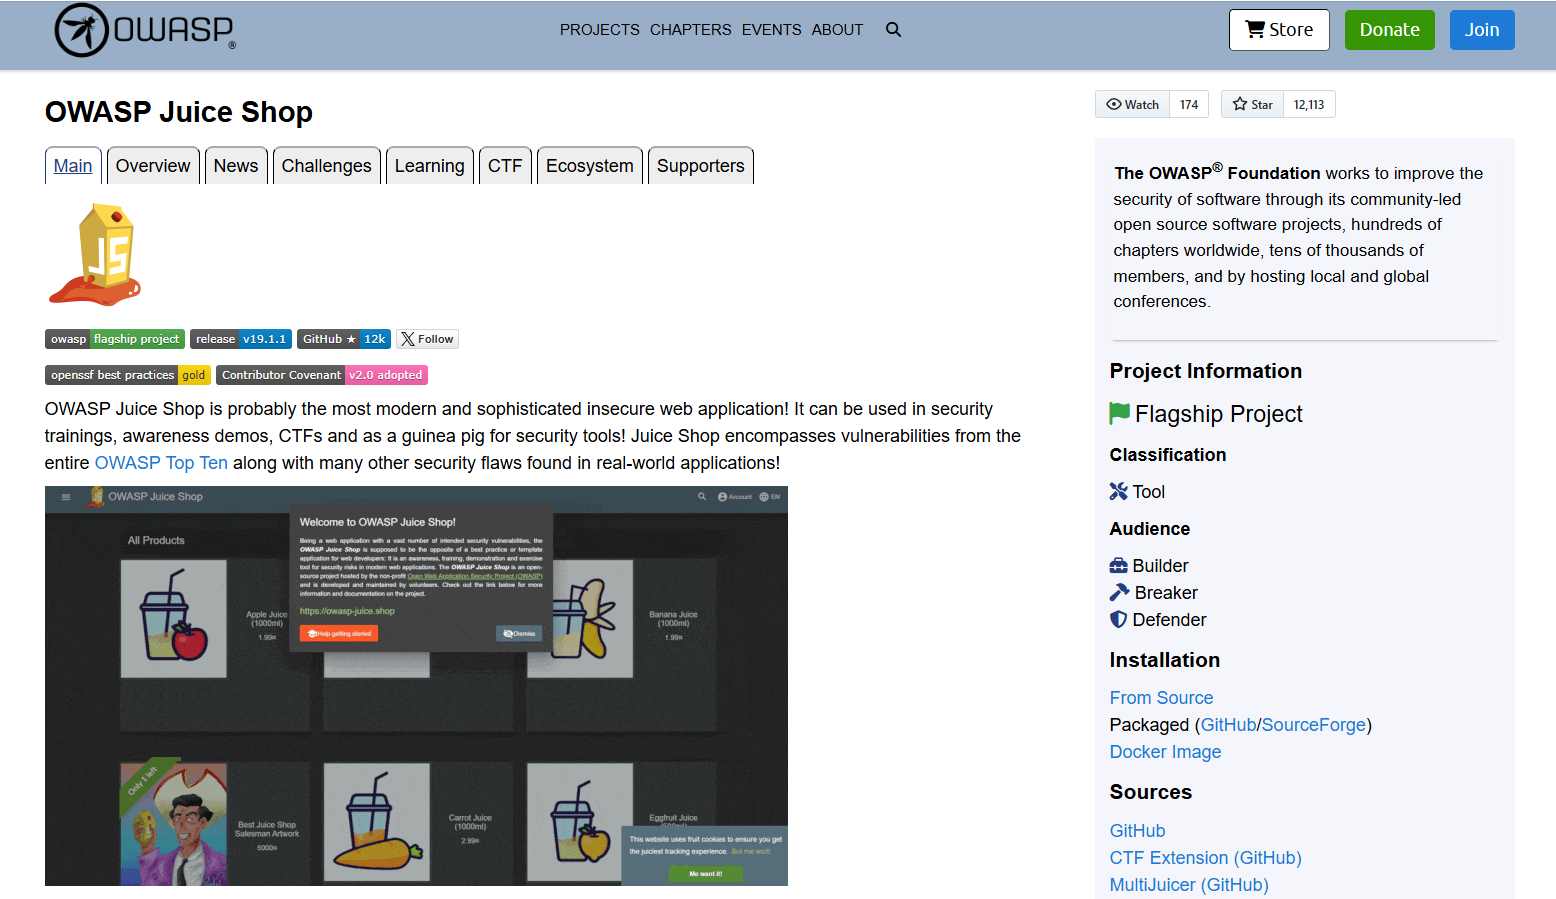Viewport: 1556px width, 899px height.
Task: Click the Defender shield icon
Action: [1117, 619]
